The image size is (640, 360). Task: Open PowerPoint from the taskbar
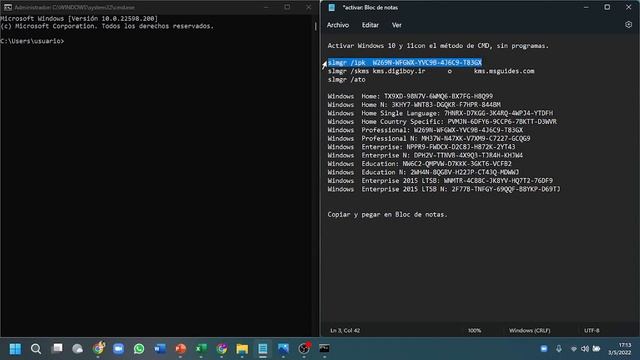point(180,349)
